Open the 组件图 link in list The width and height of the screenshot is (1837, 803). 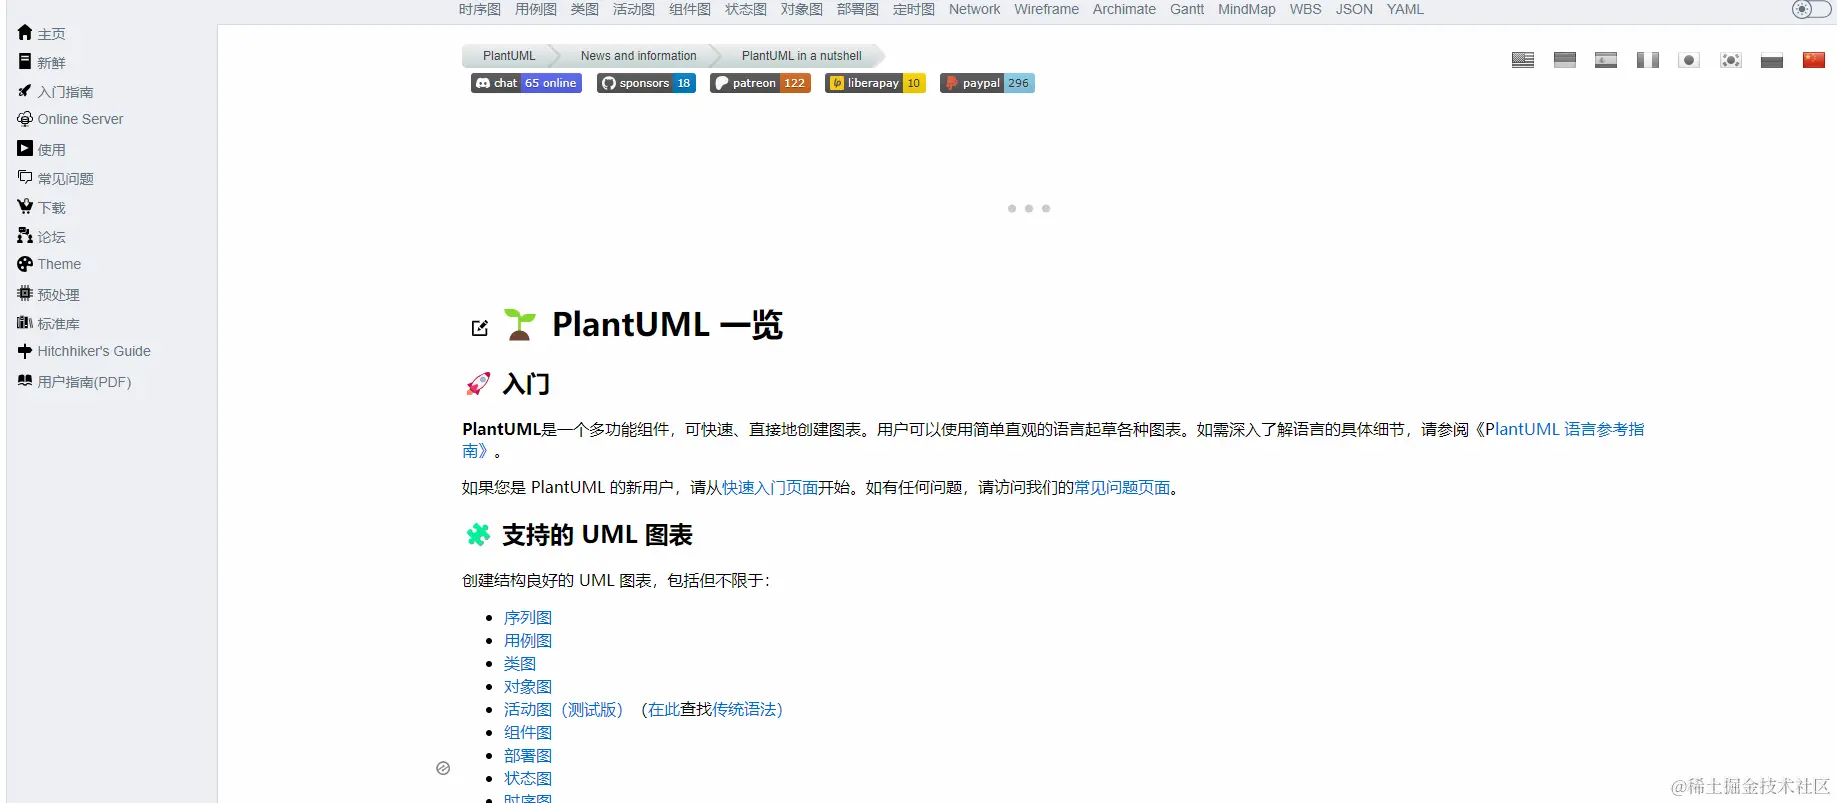coord(528,733)
